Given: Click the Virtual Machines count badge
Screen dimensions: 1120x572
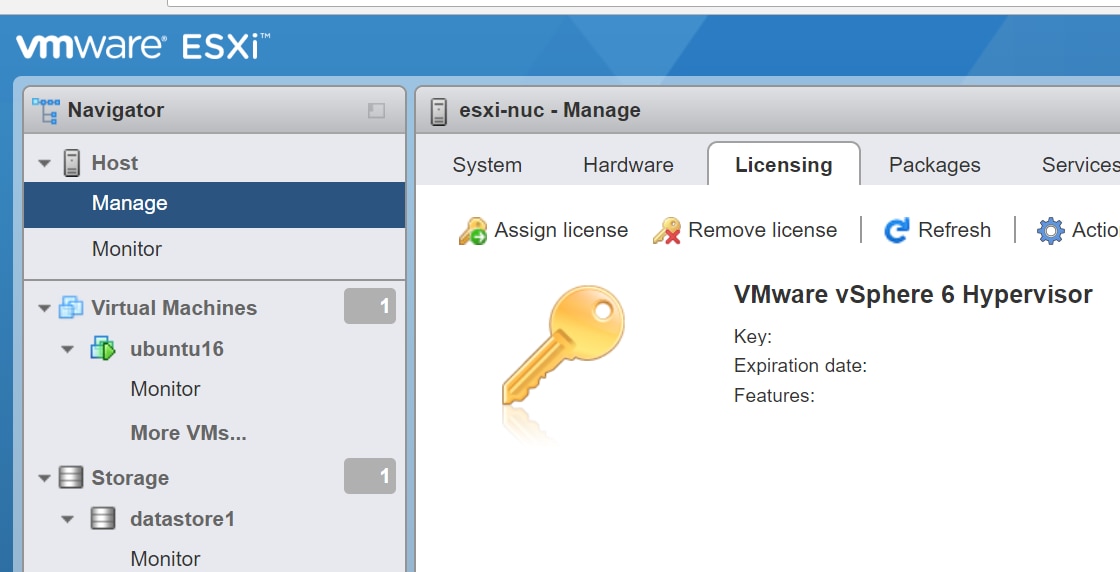Looking at the screenshot, I should [x=370, y=306].
